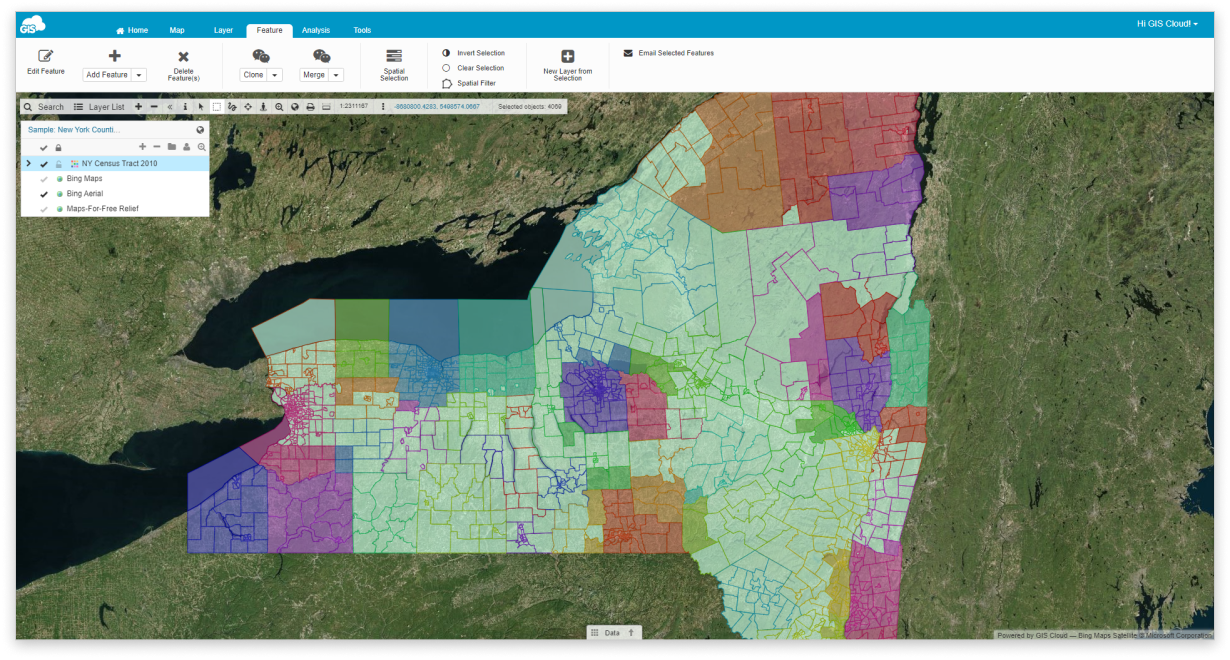The image size is (1230, 660).
Task: Click the print icon in map toolbar
Action: pyautogui.click(x=310, y=107)
